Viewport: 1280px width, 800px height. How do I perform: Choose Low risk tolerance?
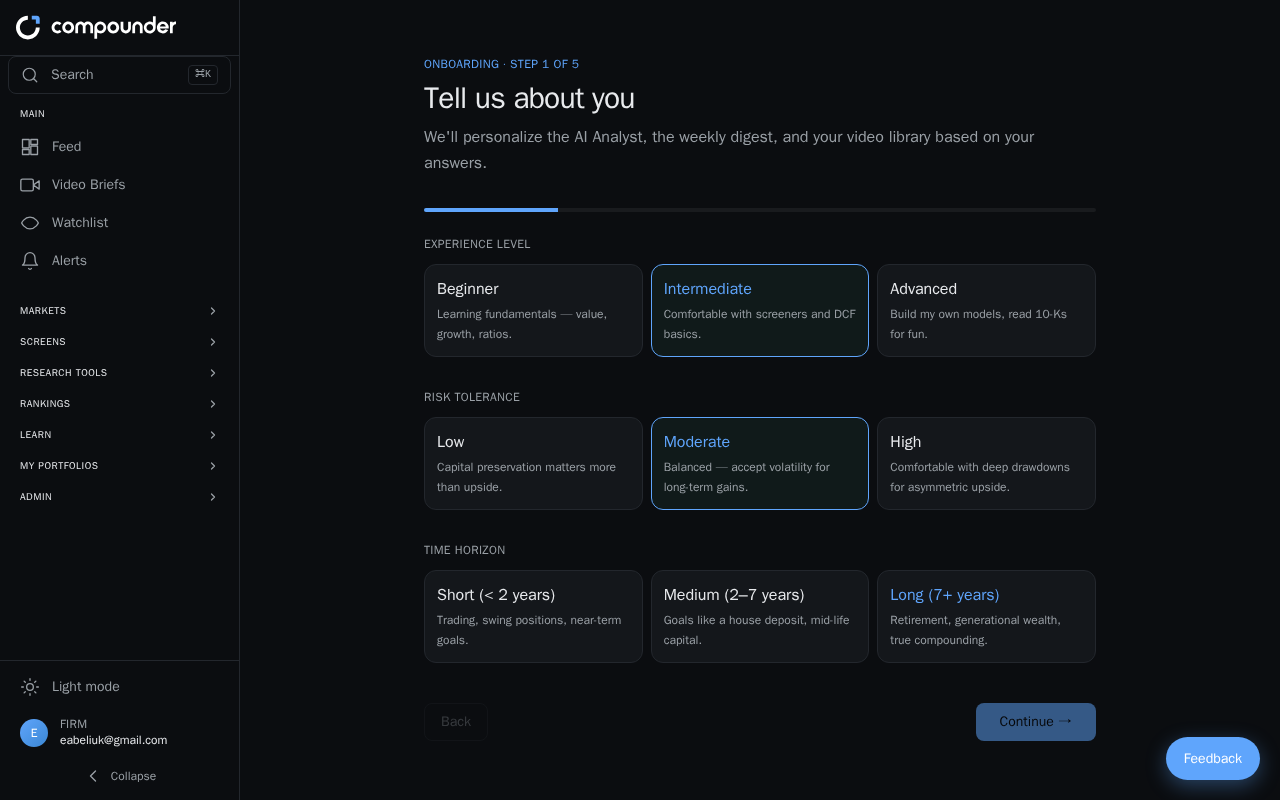[533, 463]
